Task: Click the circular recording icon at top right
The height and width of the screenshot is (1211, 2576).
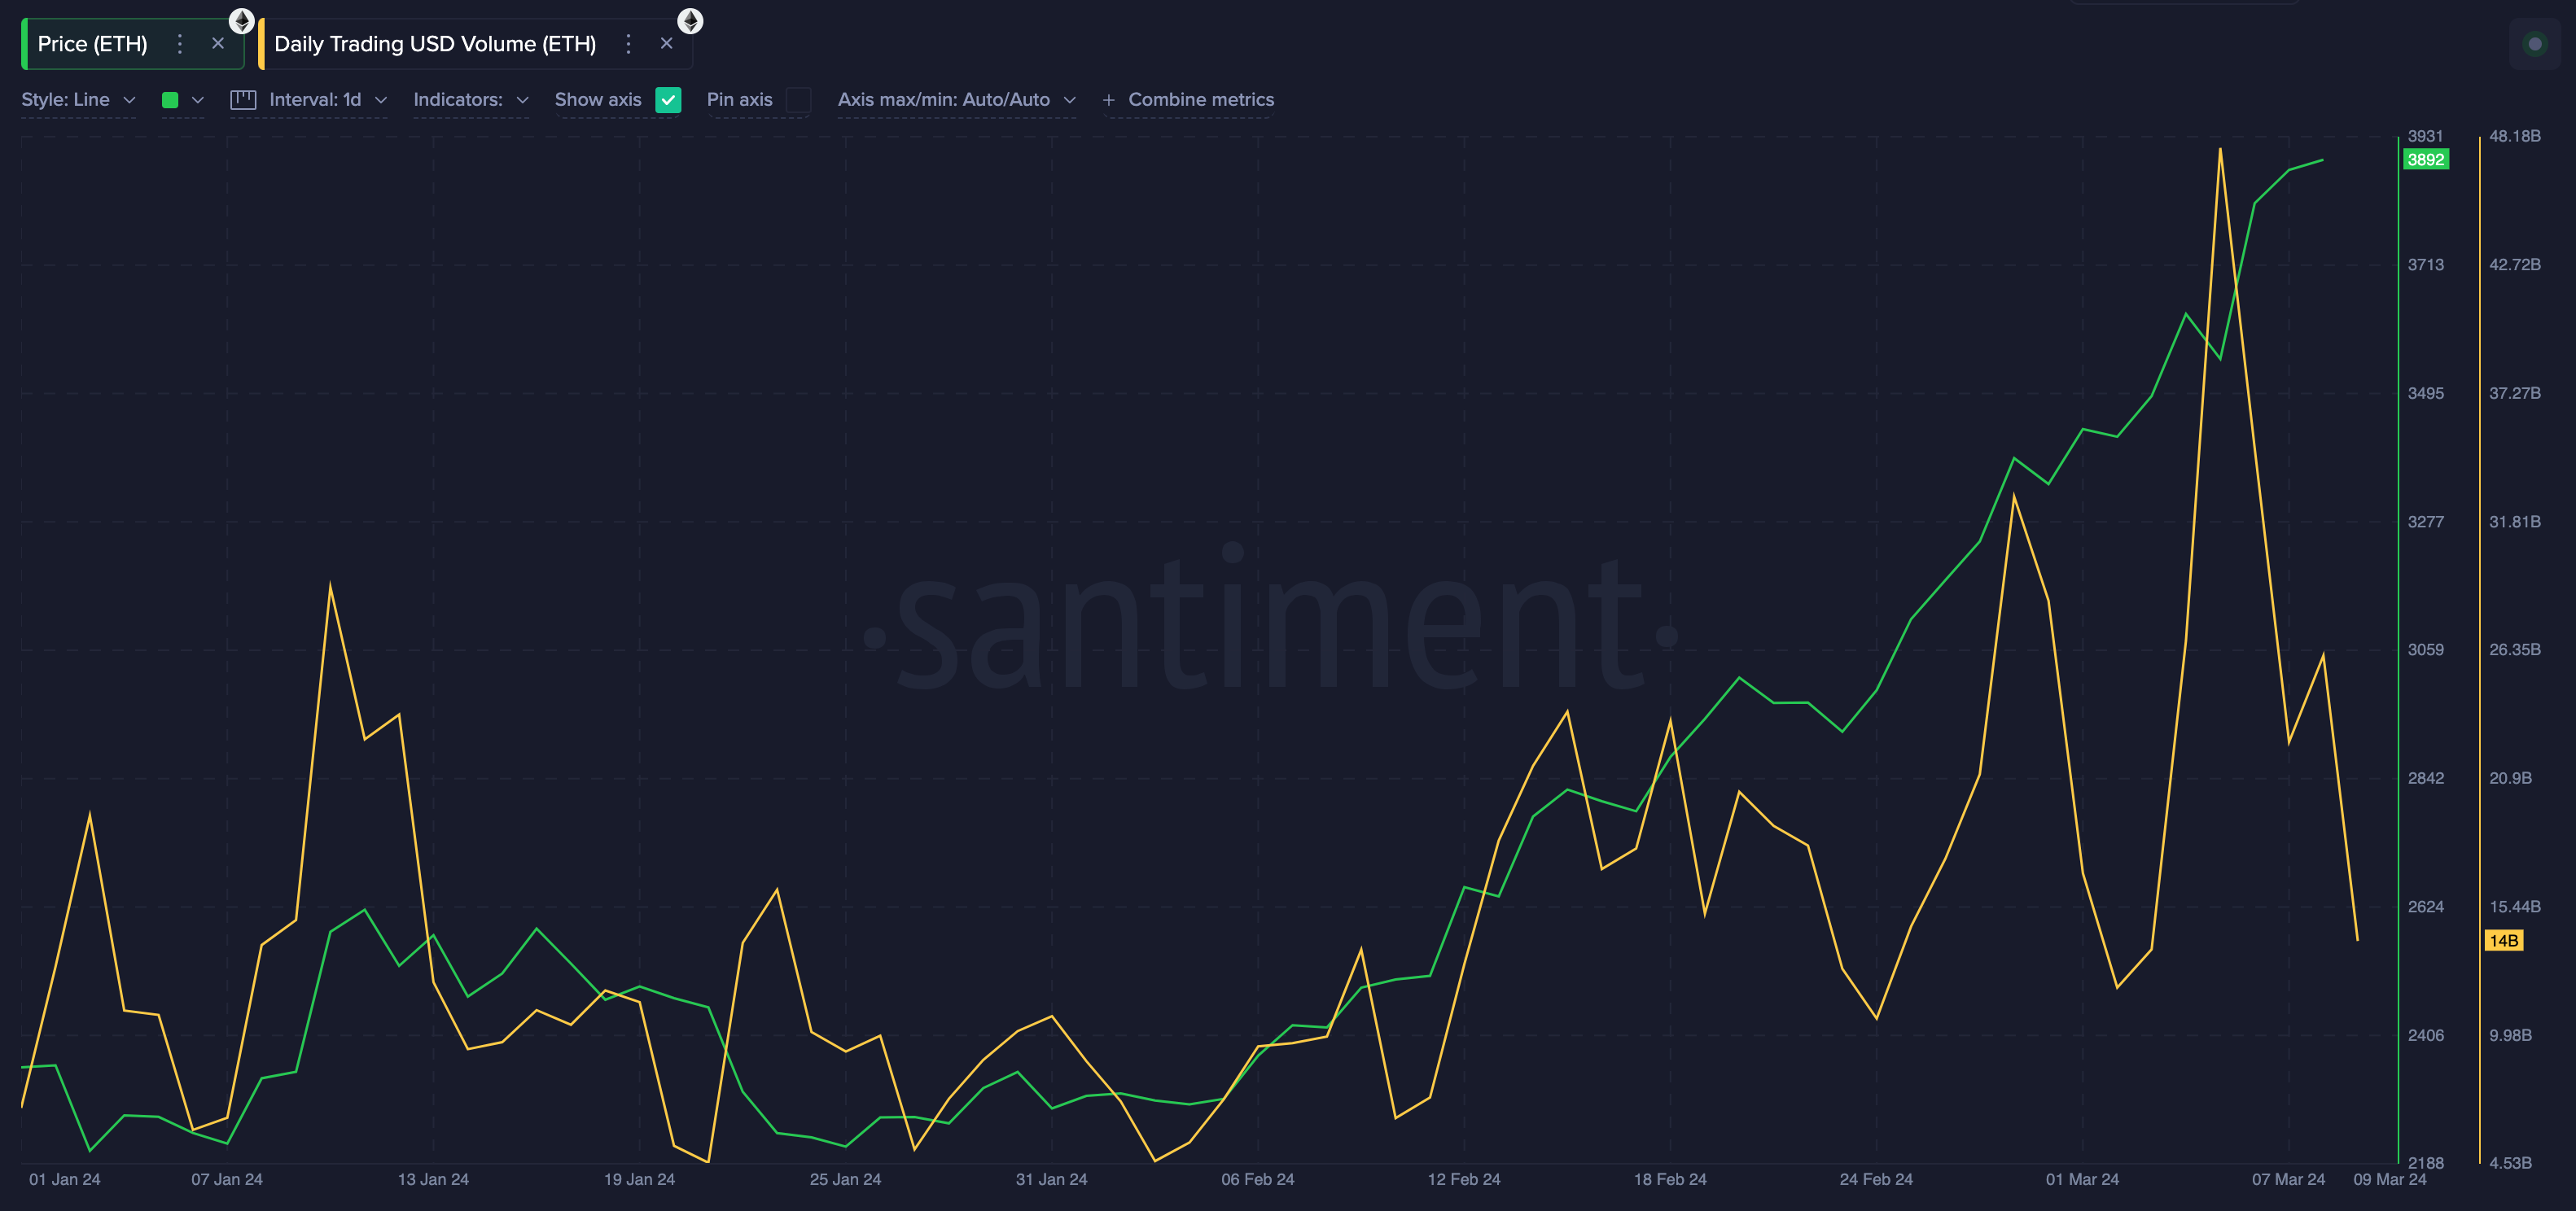Action: [x=2537, y=44]
